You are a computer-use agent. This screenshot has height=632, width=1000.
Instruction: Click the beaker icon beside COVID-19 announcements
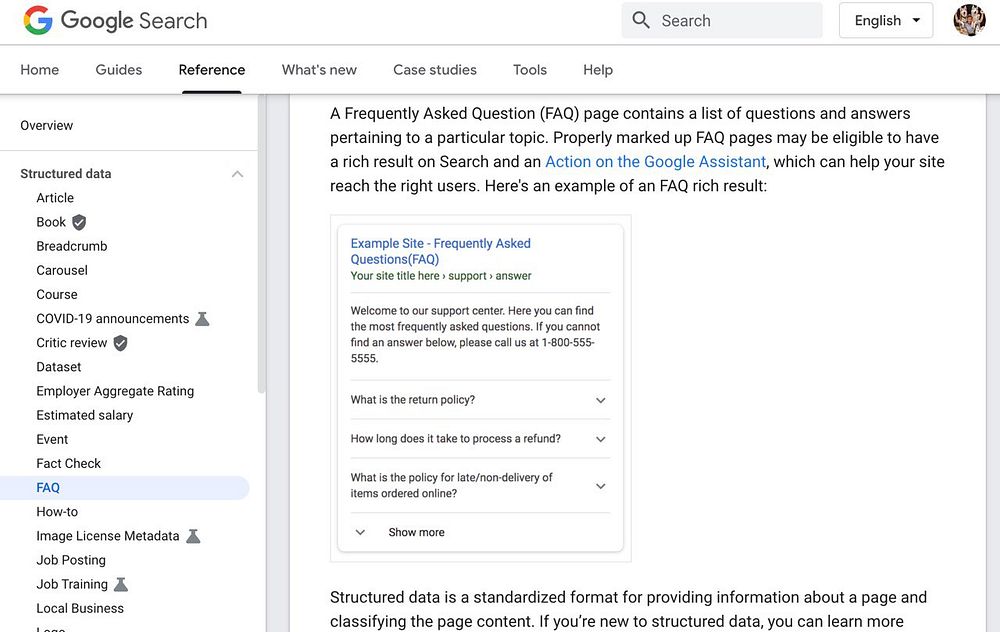point(202,319)
